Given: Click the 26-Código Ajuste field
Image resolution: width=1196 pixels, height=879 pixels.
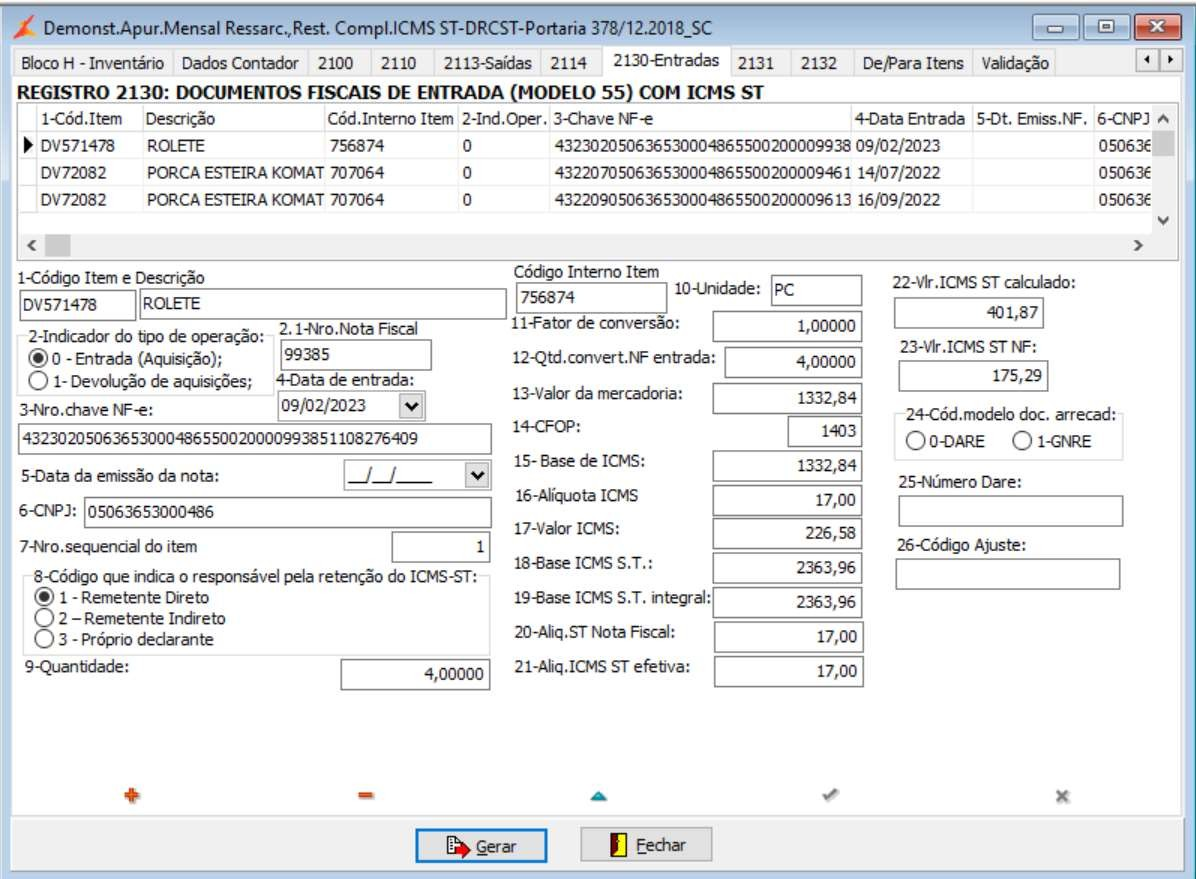Looking at the screenshot, I should pyautogui.click(x=1008, y=574).
